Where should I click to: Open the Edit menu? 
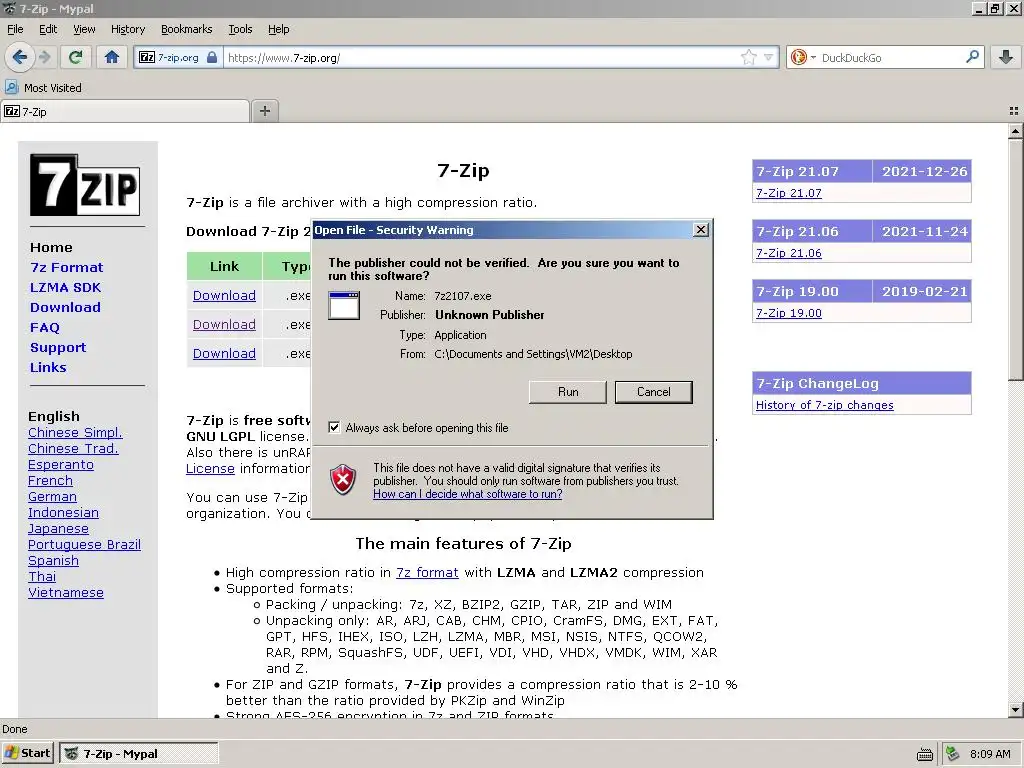click(x=48, y=29)
